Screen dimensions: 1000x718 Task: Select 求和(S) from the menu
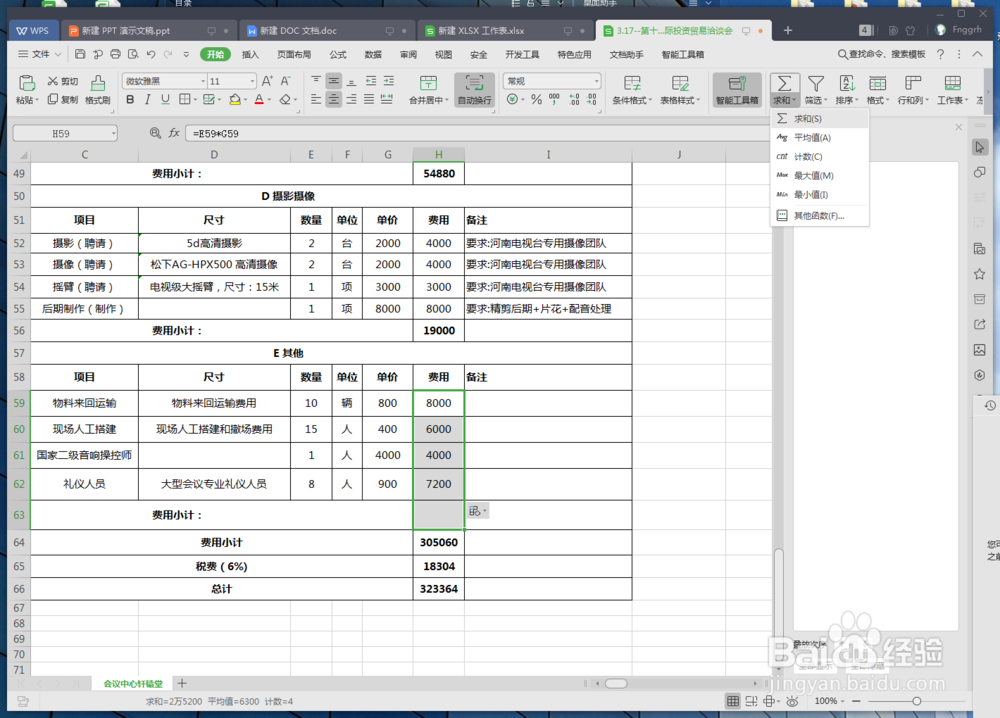pyautogui.click(x=820, y=119)
